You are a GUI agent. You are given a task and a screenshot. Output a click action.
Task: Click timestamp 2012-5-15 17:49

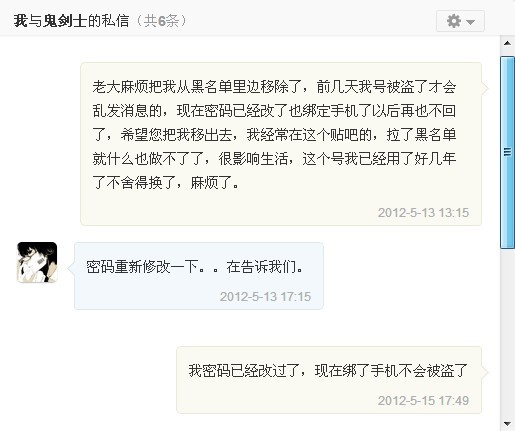423,401
